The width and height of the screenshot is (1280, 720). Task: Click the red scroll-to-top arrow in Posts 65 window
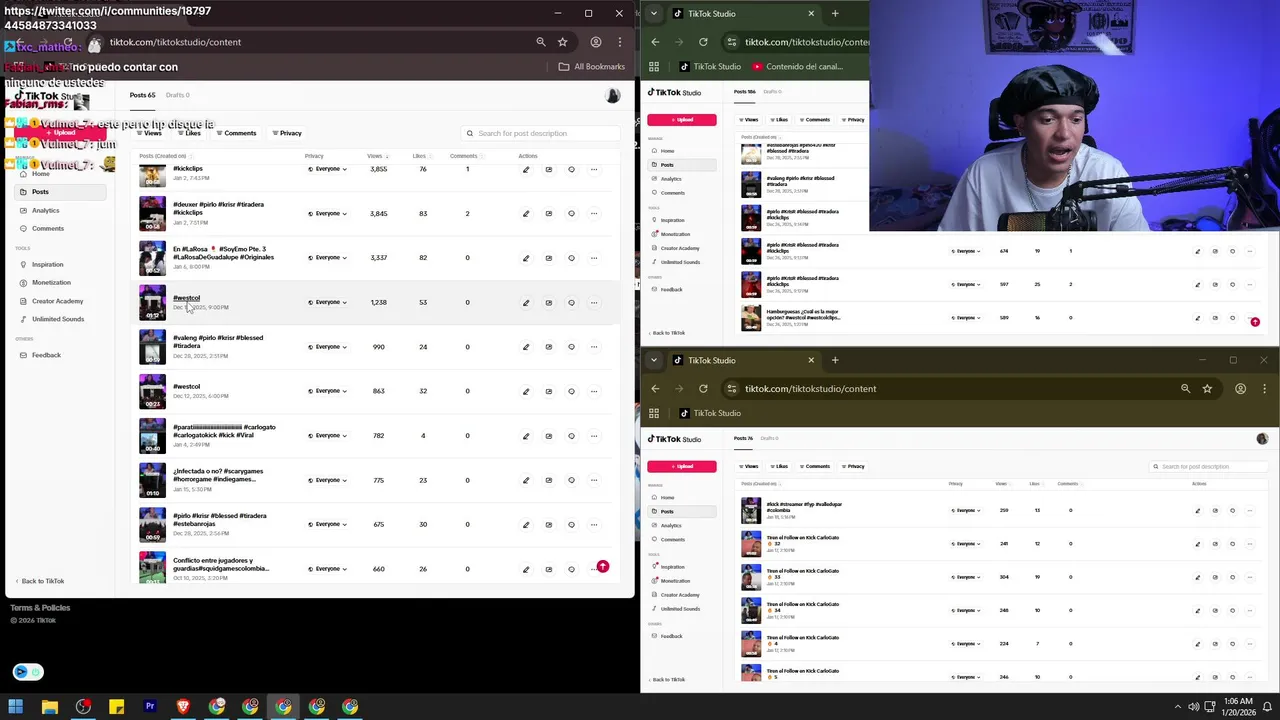coord(602,567)
